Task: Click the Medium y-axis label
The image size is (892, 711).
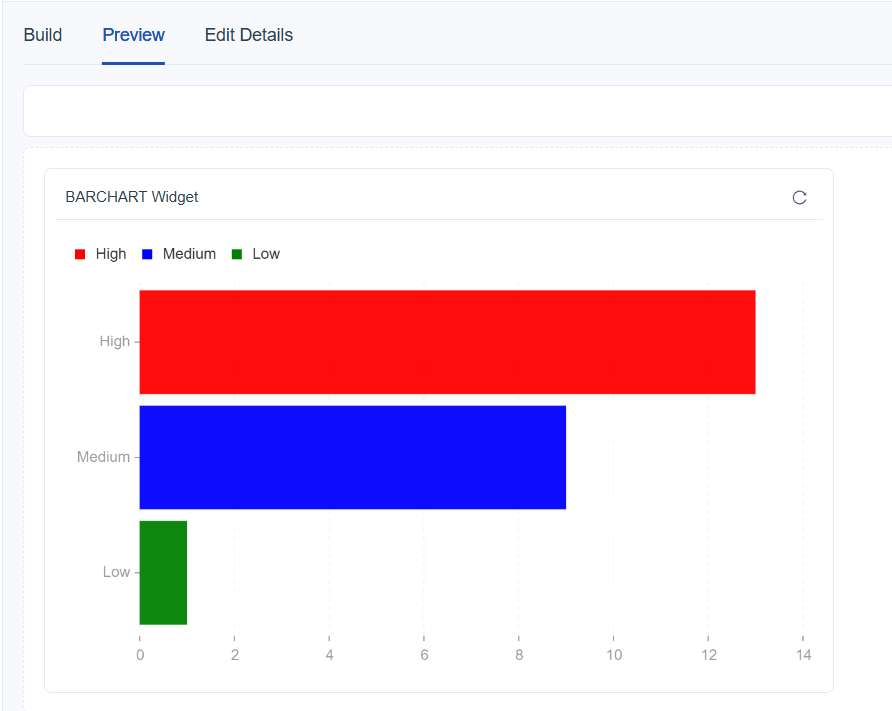Action: point(103,457)
